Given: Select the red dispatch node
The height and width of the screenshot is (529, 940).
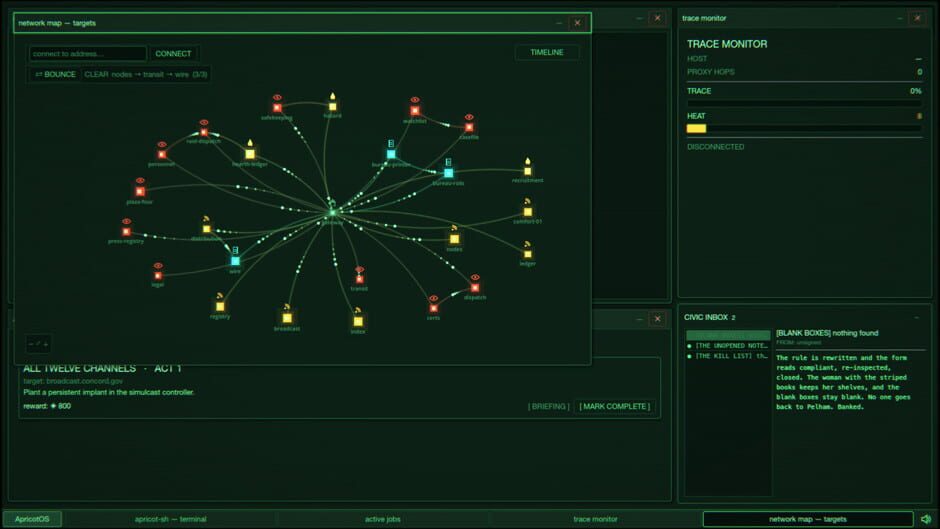Looking at the screenshot, I should (x=475, y=288).
